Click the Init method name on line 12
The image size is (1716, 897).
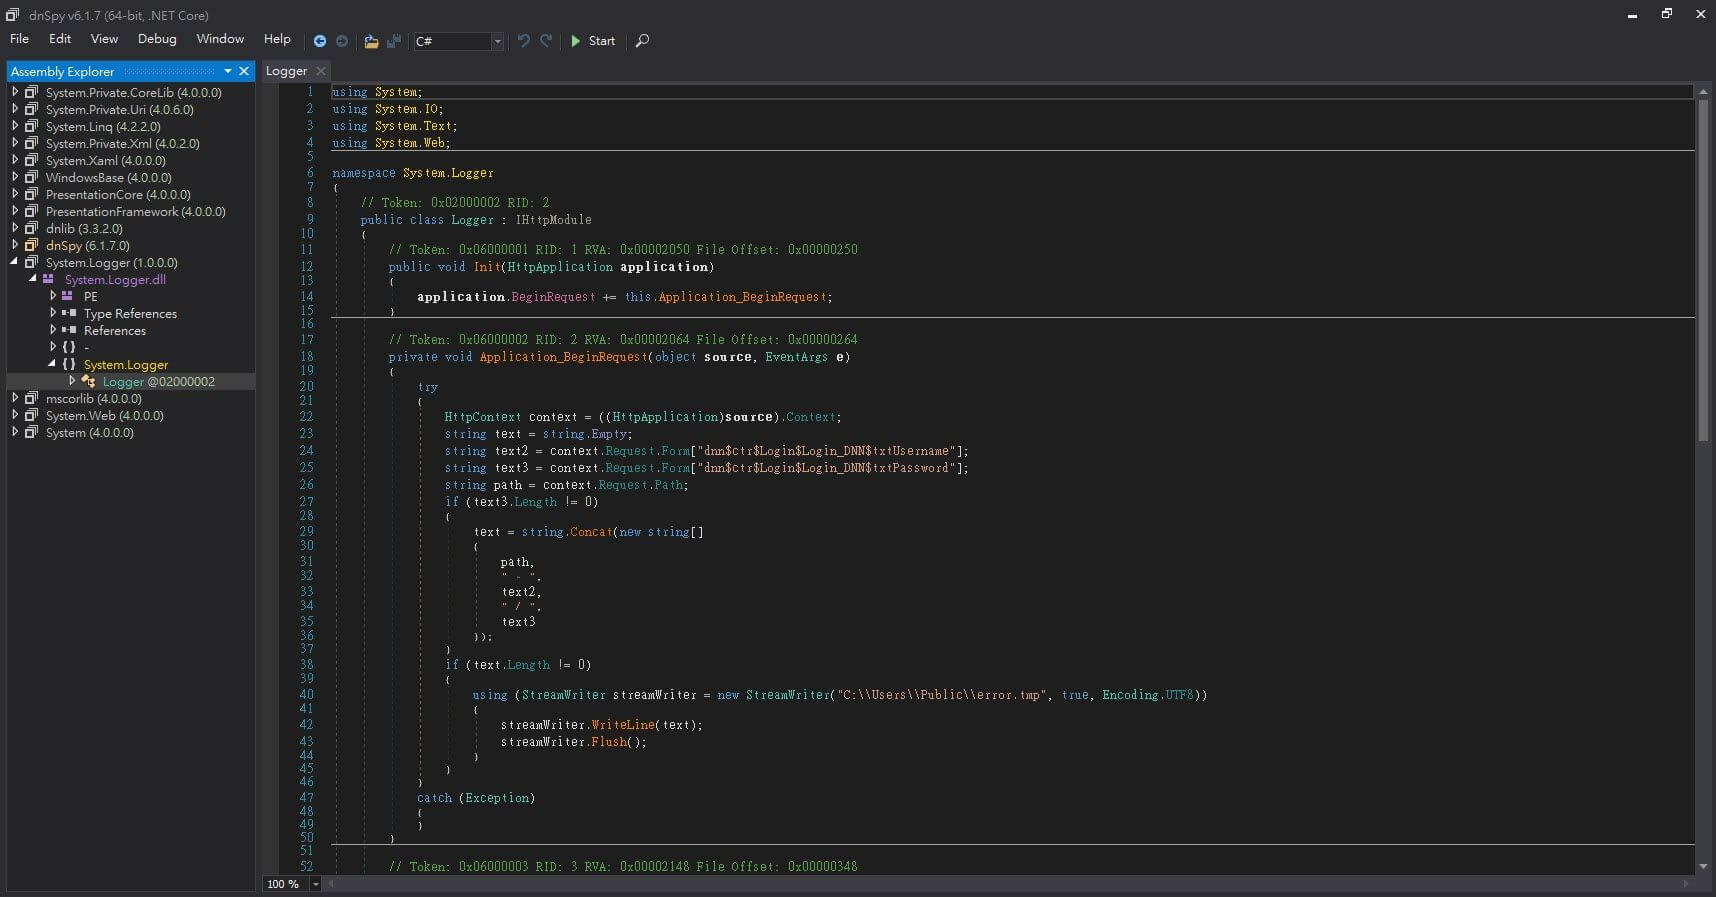(487, 266)
